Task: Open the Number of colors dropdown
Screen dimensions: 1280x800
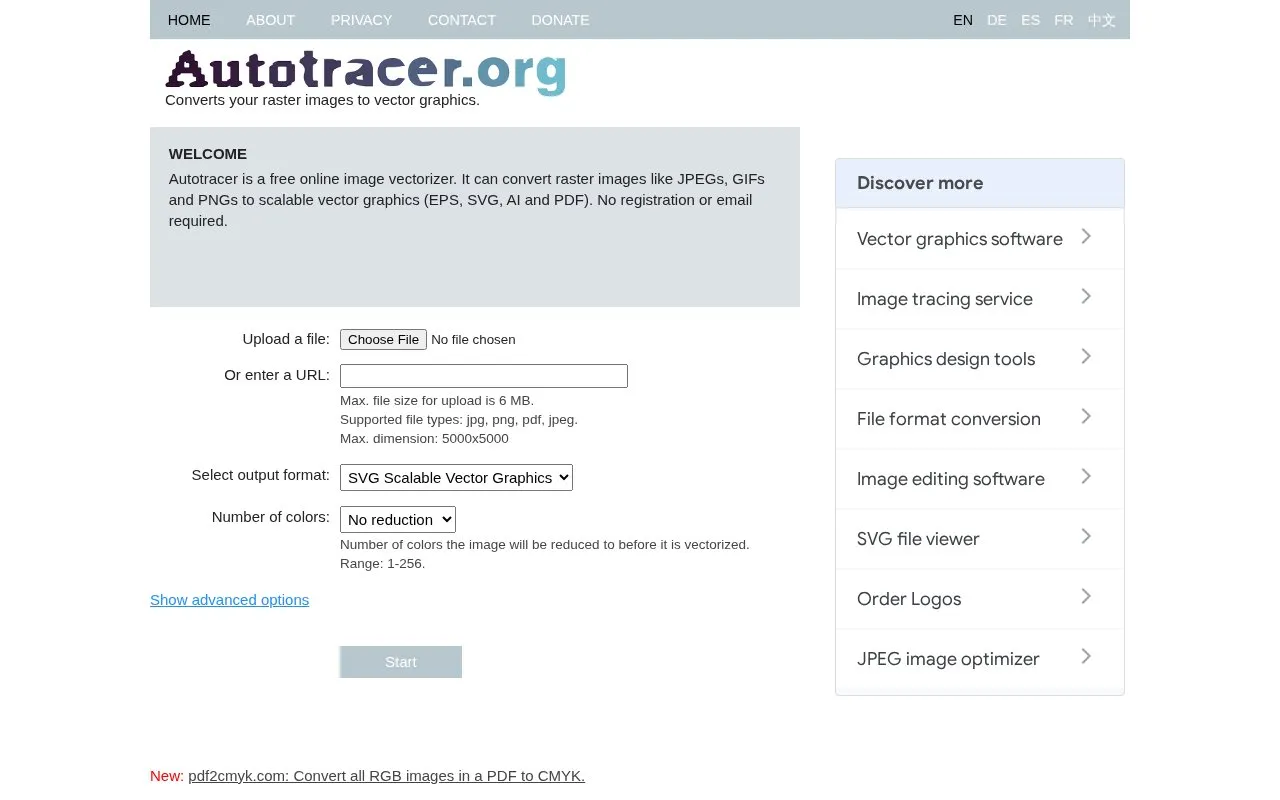Action: 398,520
